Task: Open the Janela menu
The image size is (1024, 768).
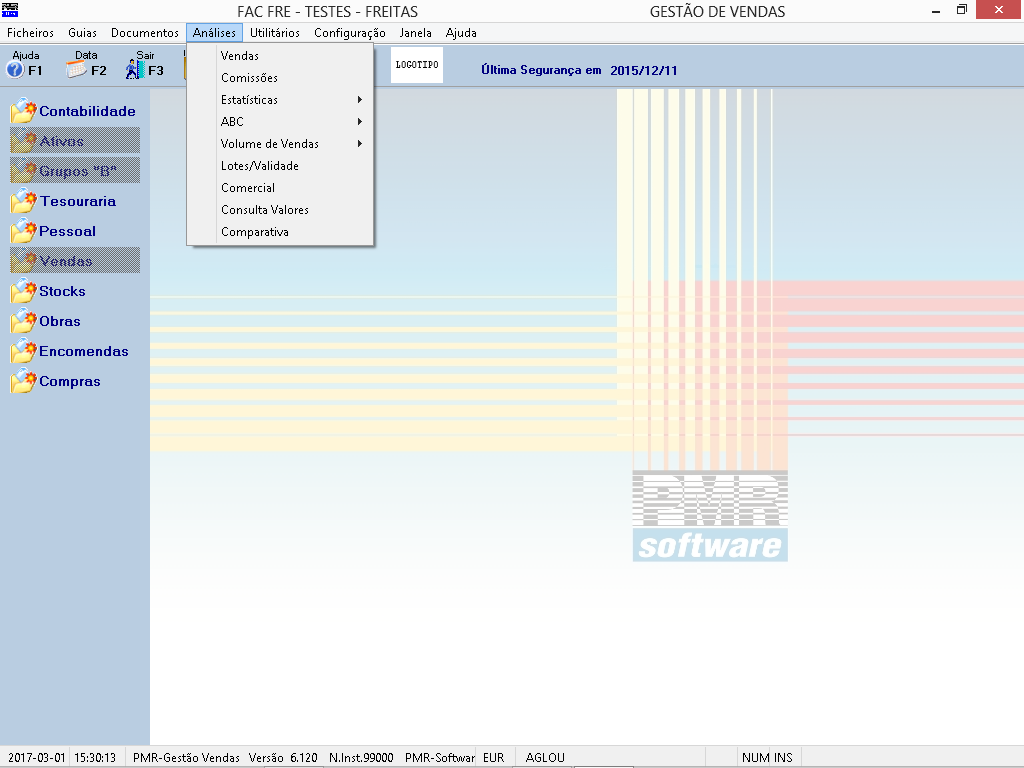Action: pos(415,33)
